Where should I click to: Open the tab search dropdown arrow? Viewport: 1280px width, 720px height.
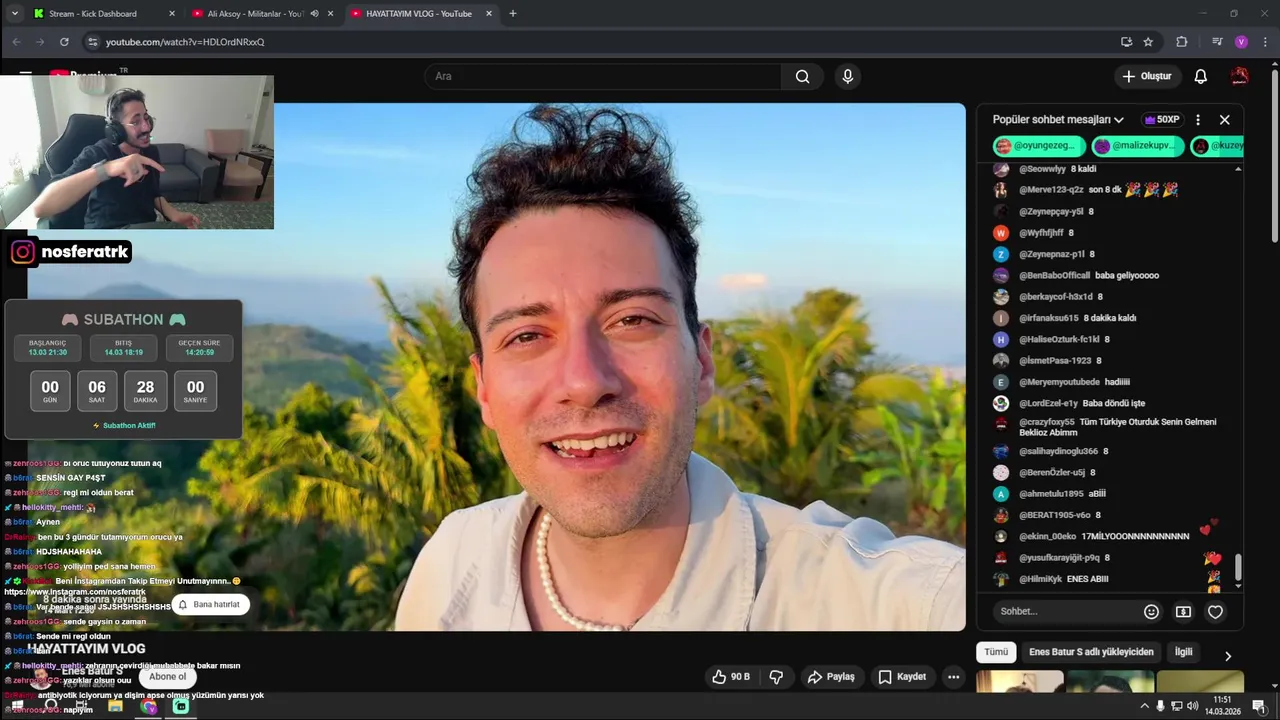point(14,14)
